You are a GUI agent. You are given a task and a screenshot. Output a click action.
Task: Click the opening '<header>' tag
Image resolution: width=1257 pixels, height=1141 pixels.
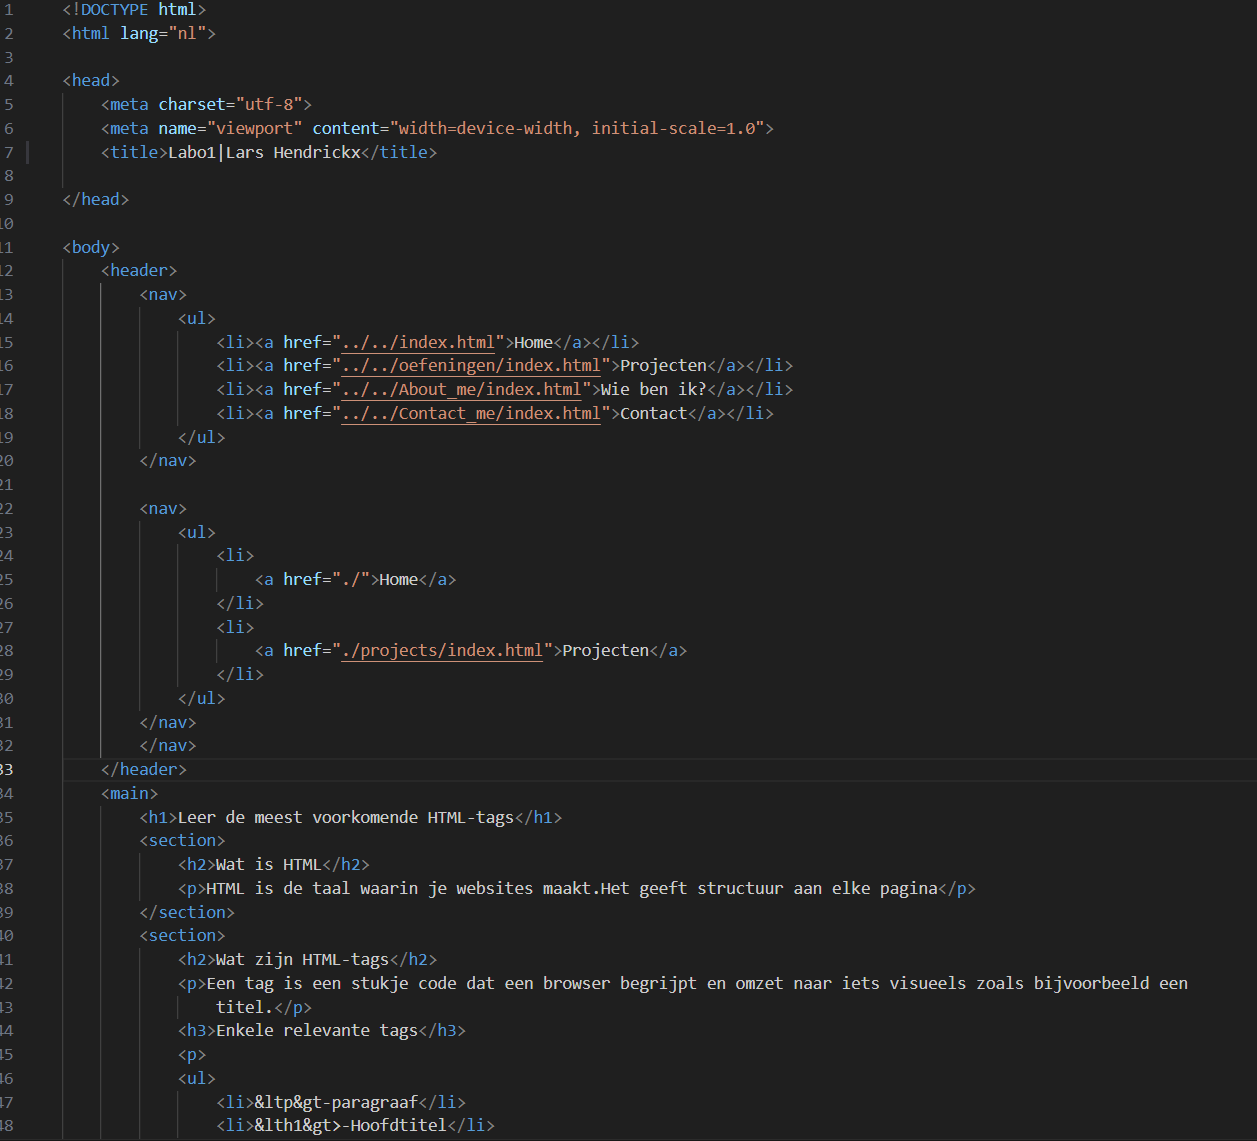pyautogui.click(x=139, y=271)
